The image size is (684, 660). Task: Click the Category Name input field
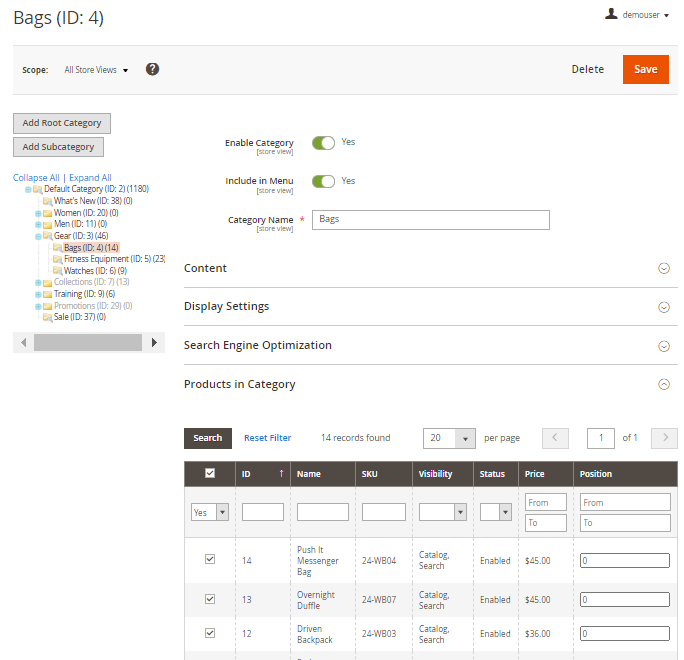430,220
